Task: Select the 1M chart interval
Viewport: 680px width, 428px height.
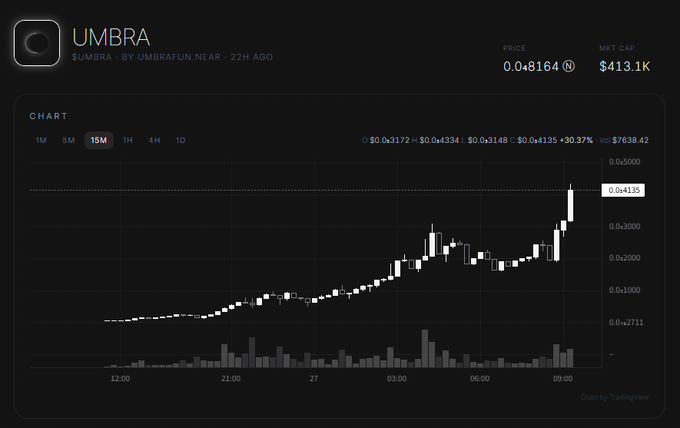Action: 41,140
